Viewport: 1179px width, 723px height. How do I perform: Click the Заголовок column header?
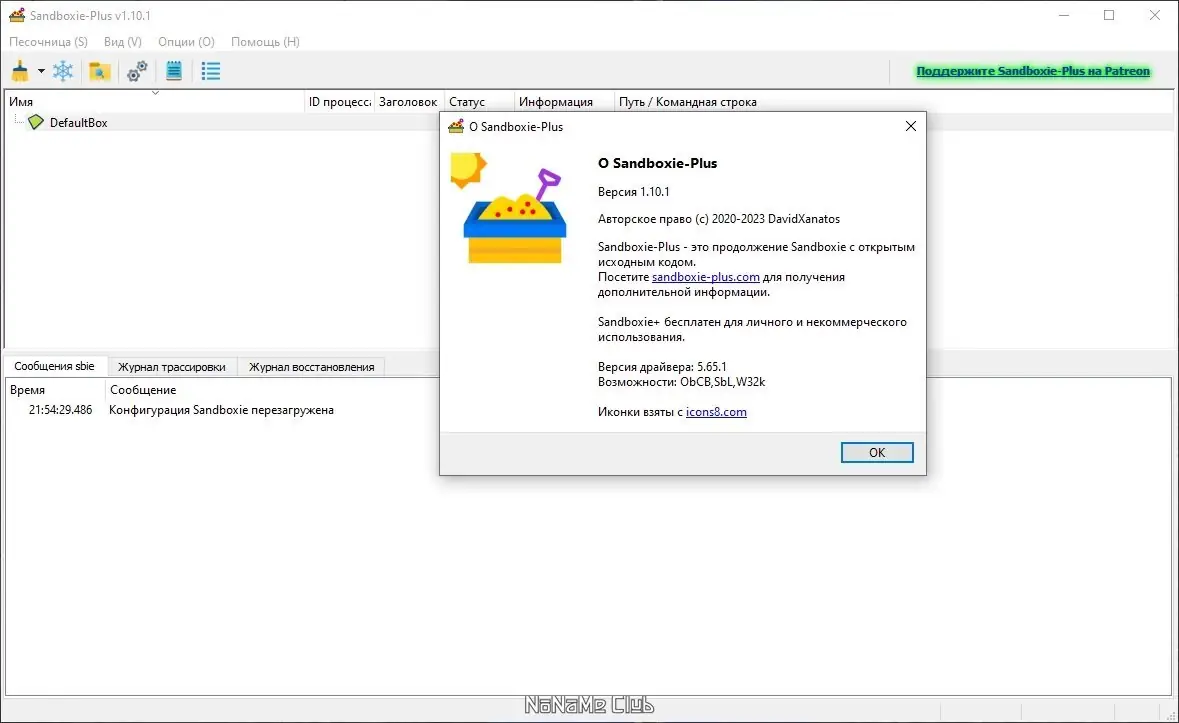408,101
